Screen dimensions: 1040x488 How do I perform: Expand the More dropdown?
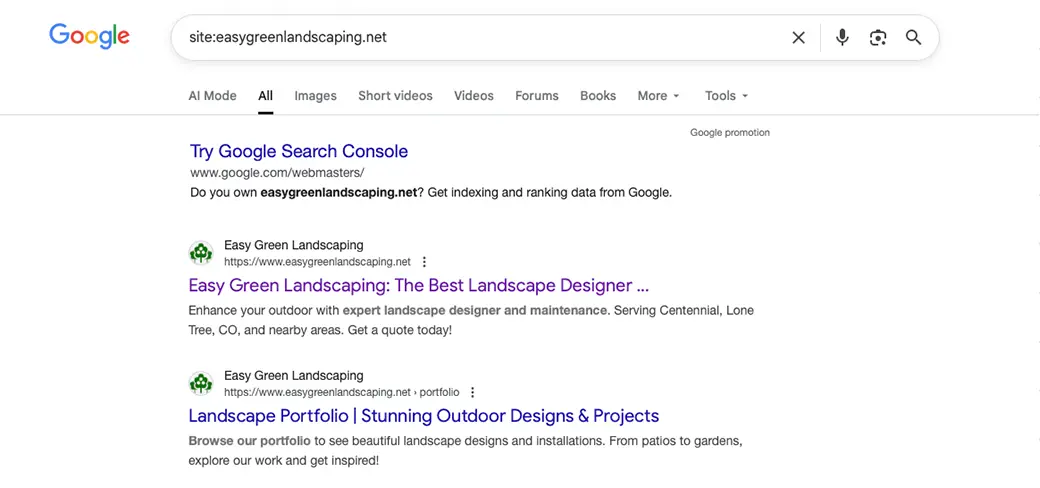coord(658,96)
